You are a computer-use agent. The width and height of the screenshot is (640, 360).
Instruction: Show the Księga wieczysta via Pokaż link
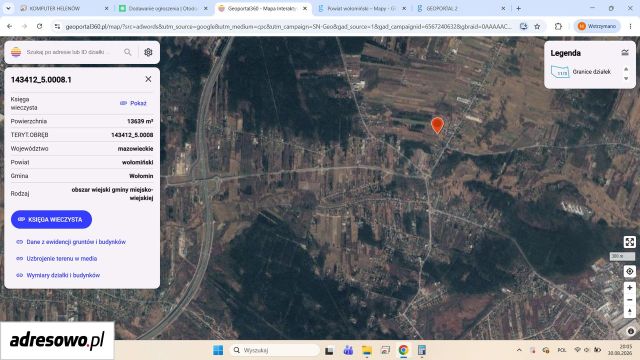[133, 103]
